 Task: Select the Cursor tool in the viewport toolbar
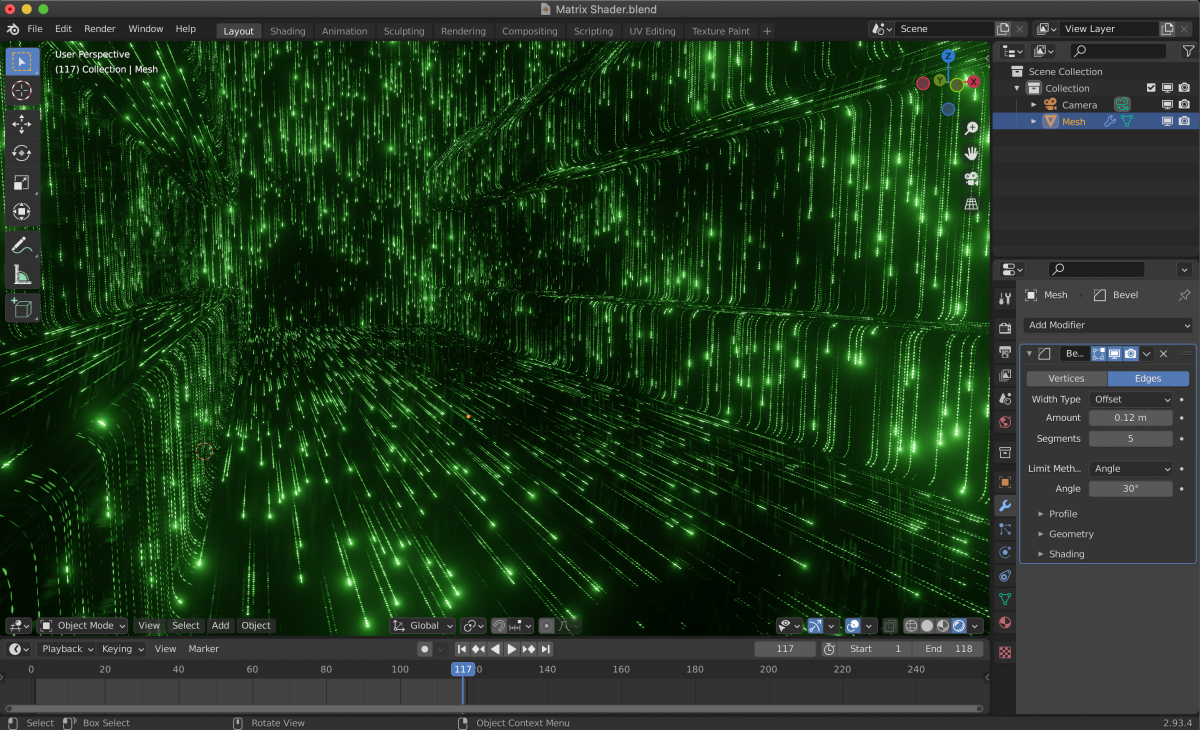22,91
